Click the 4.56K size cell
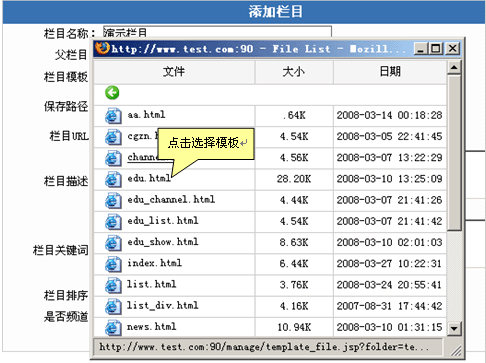Image resolution: width=486 pixels, height=363 pixels. coord(294,158)
